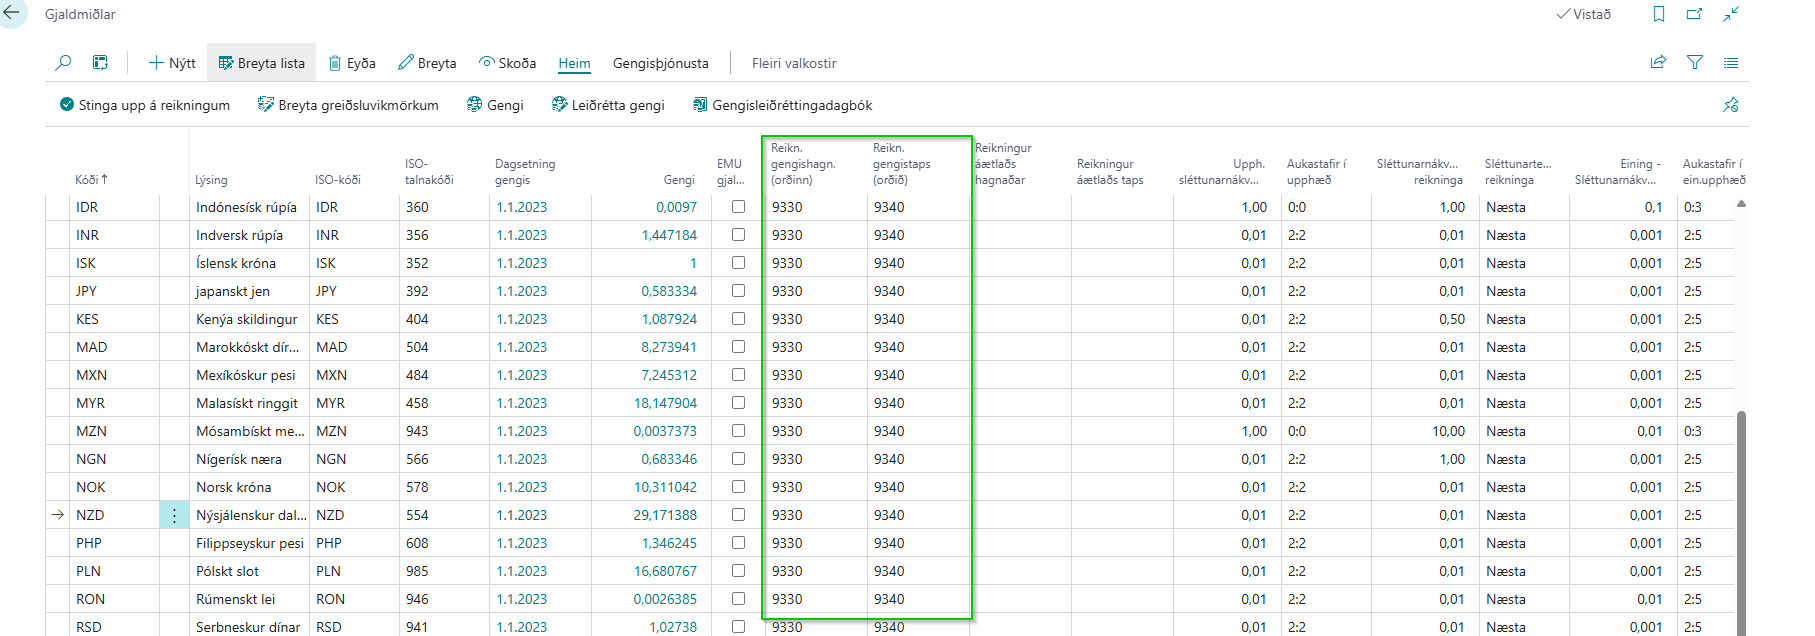This screenshot has width=1815, height=636.
Task: Click the collapse page arrows icon
Action: (1731, 14)
